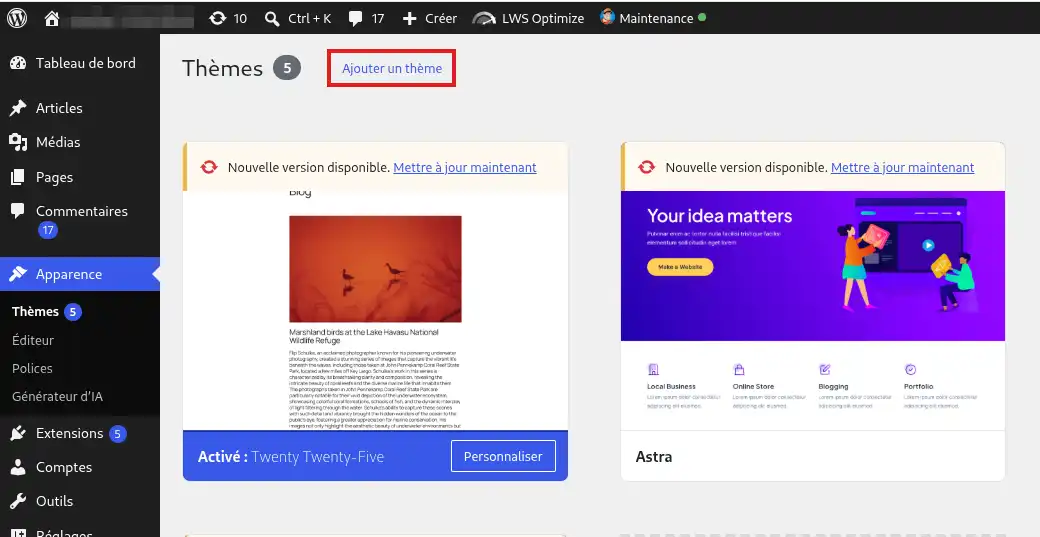Open the Polices submenu item
Viewport: 1040px width, 537px height.
click(x=32, y=369)
